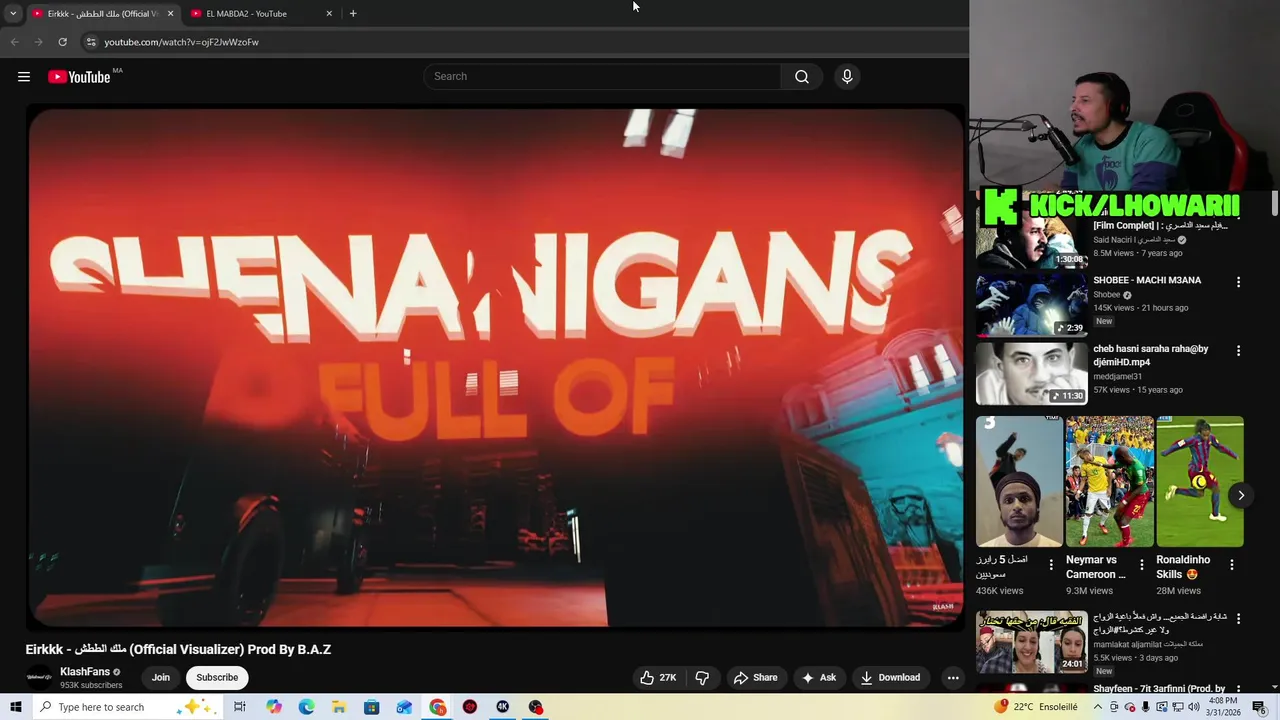Viewport: 1280px width, 720px height.
Task: Open options for Ronaldinho Skills short
Action: click(1231, 565)
